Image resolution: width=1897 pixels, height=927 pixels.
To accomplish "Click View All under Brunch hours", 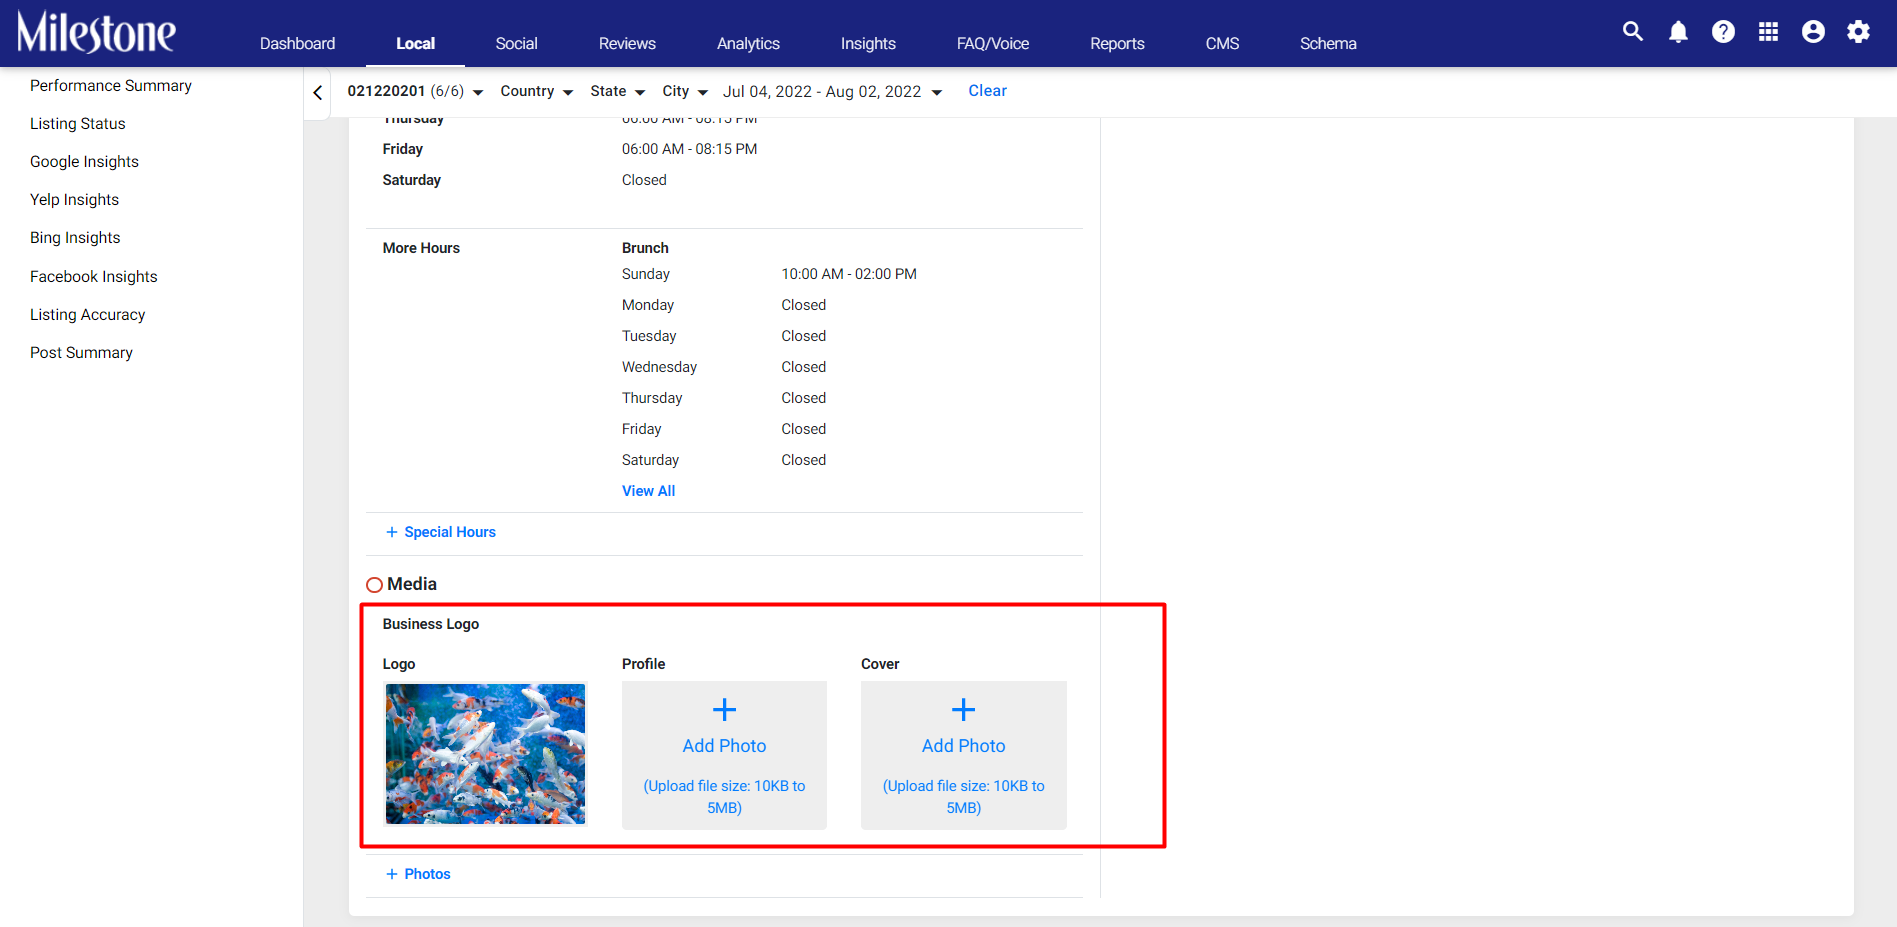I will [648, 491].
